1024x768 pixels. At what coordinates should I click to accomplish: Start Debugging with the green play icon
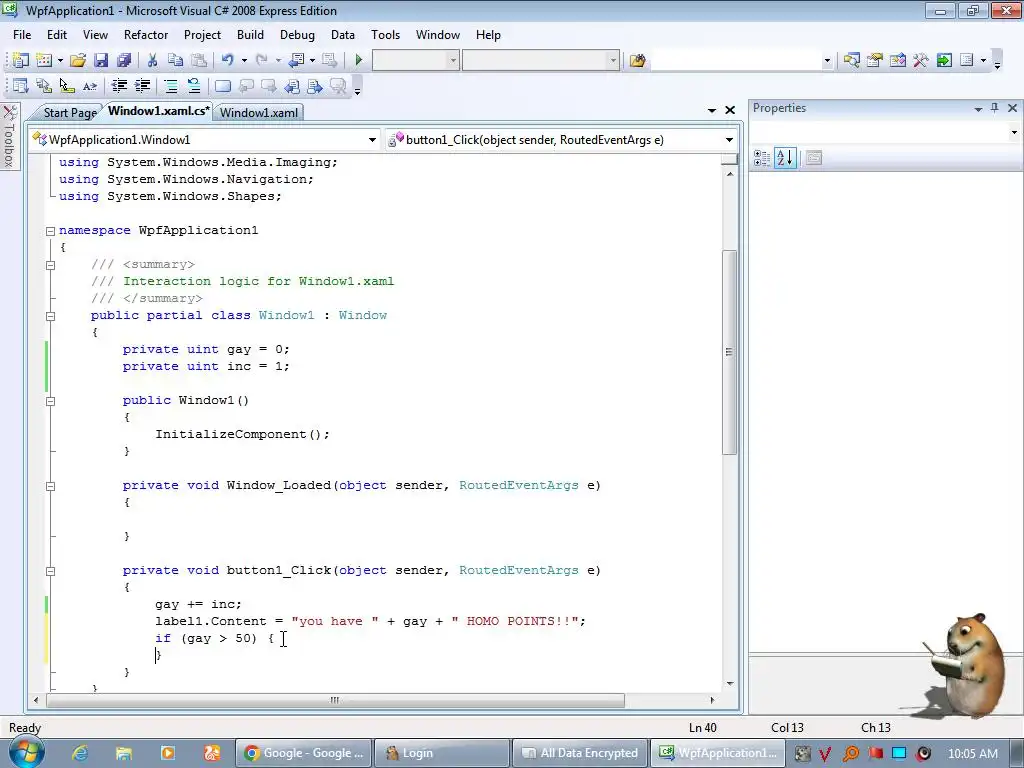[x=358, y=60]
